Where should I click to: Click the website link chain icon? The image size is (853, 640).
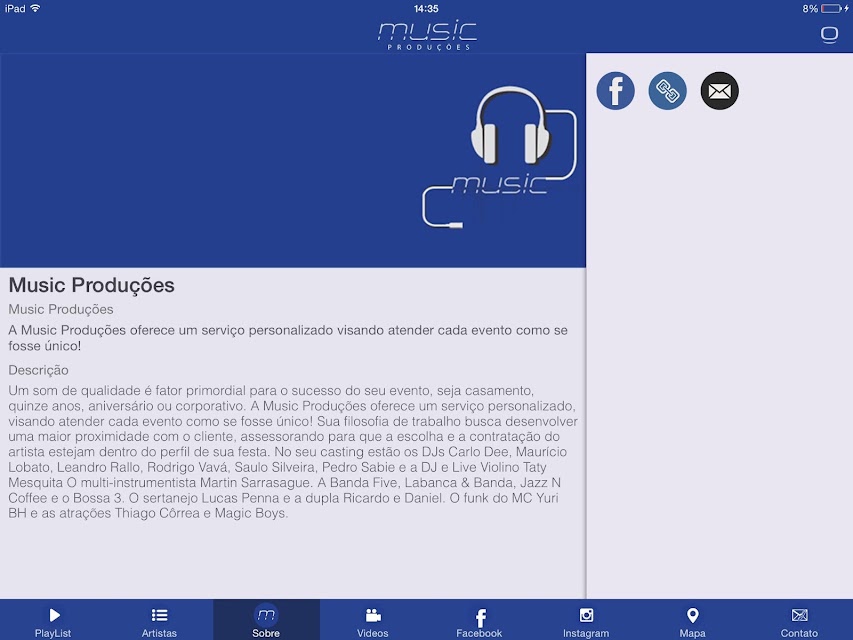click(667, 91)
